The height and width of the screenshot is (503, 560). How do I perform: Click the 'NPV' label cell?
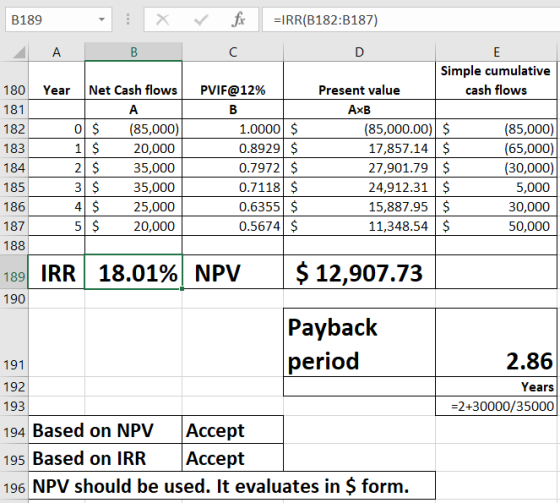point(232,272)
